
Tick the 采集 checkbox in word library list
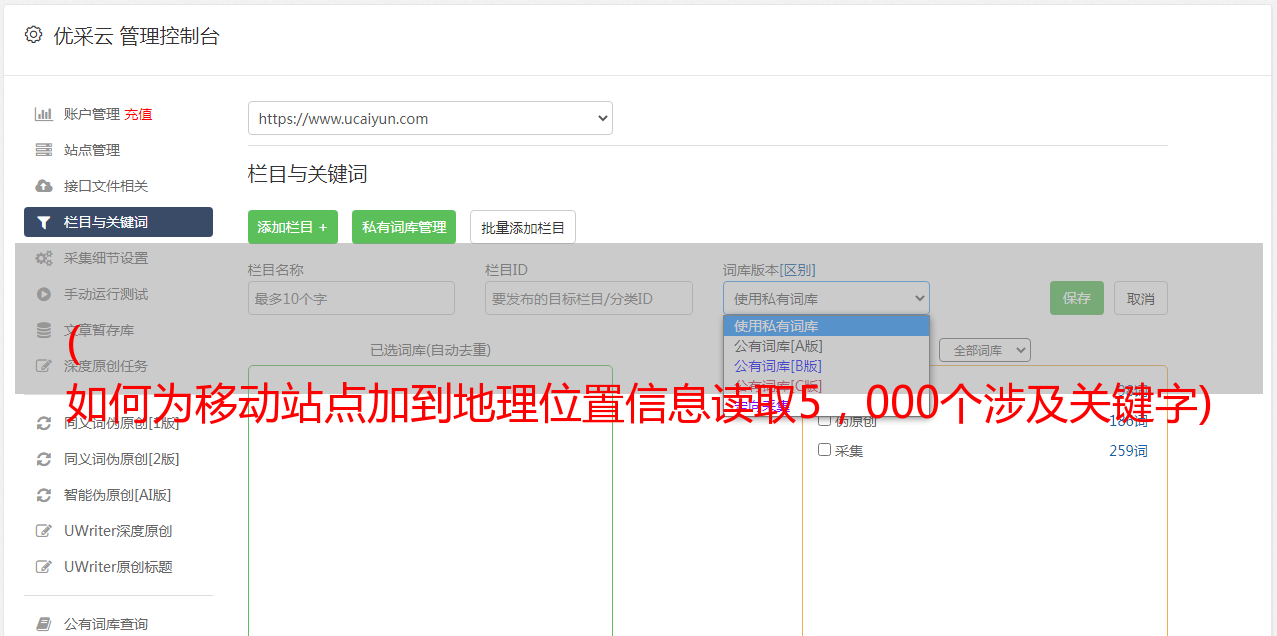(x=825, y=450)
